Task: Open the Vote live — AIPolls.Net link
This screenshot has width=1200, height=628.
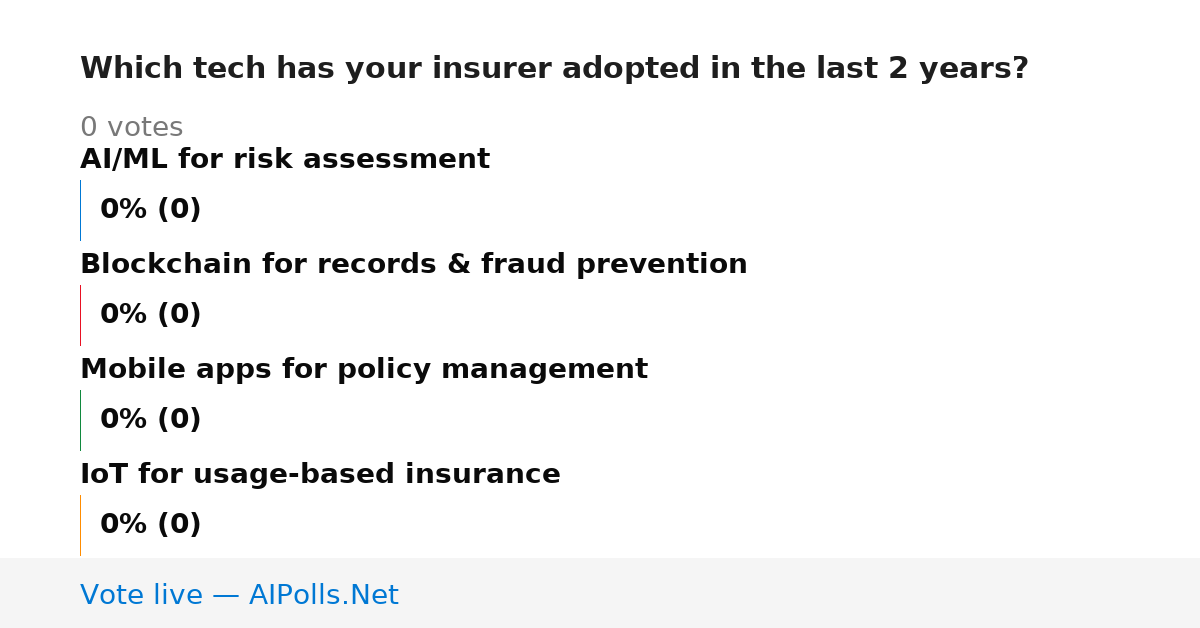Action: tap(239, 595)
